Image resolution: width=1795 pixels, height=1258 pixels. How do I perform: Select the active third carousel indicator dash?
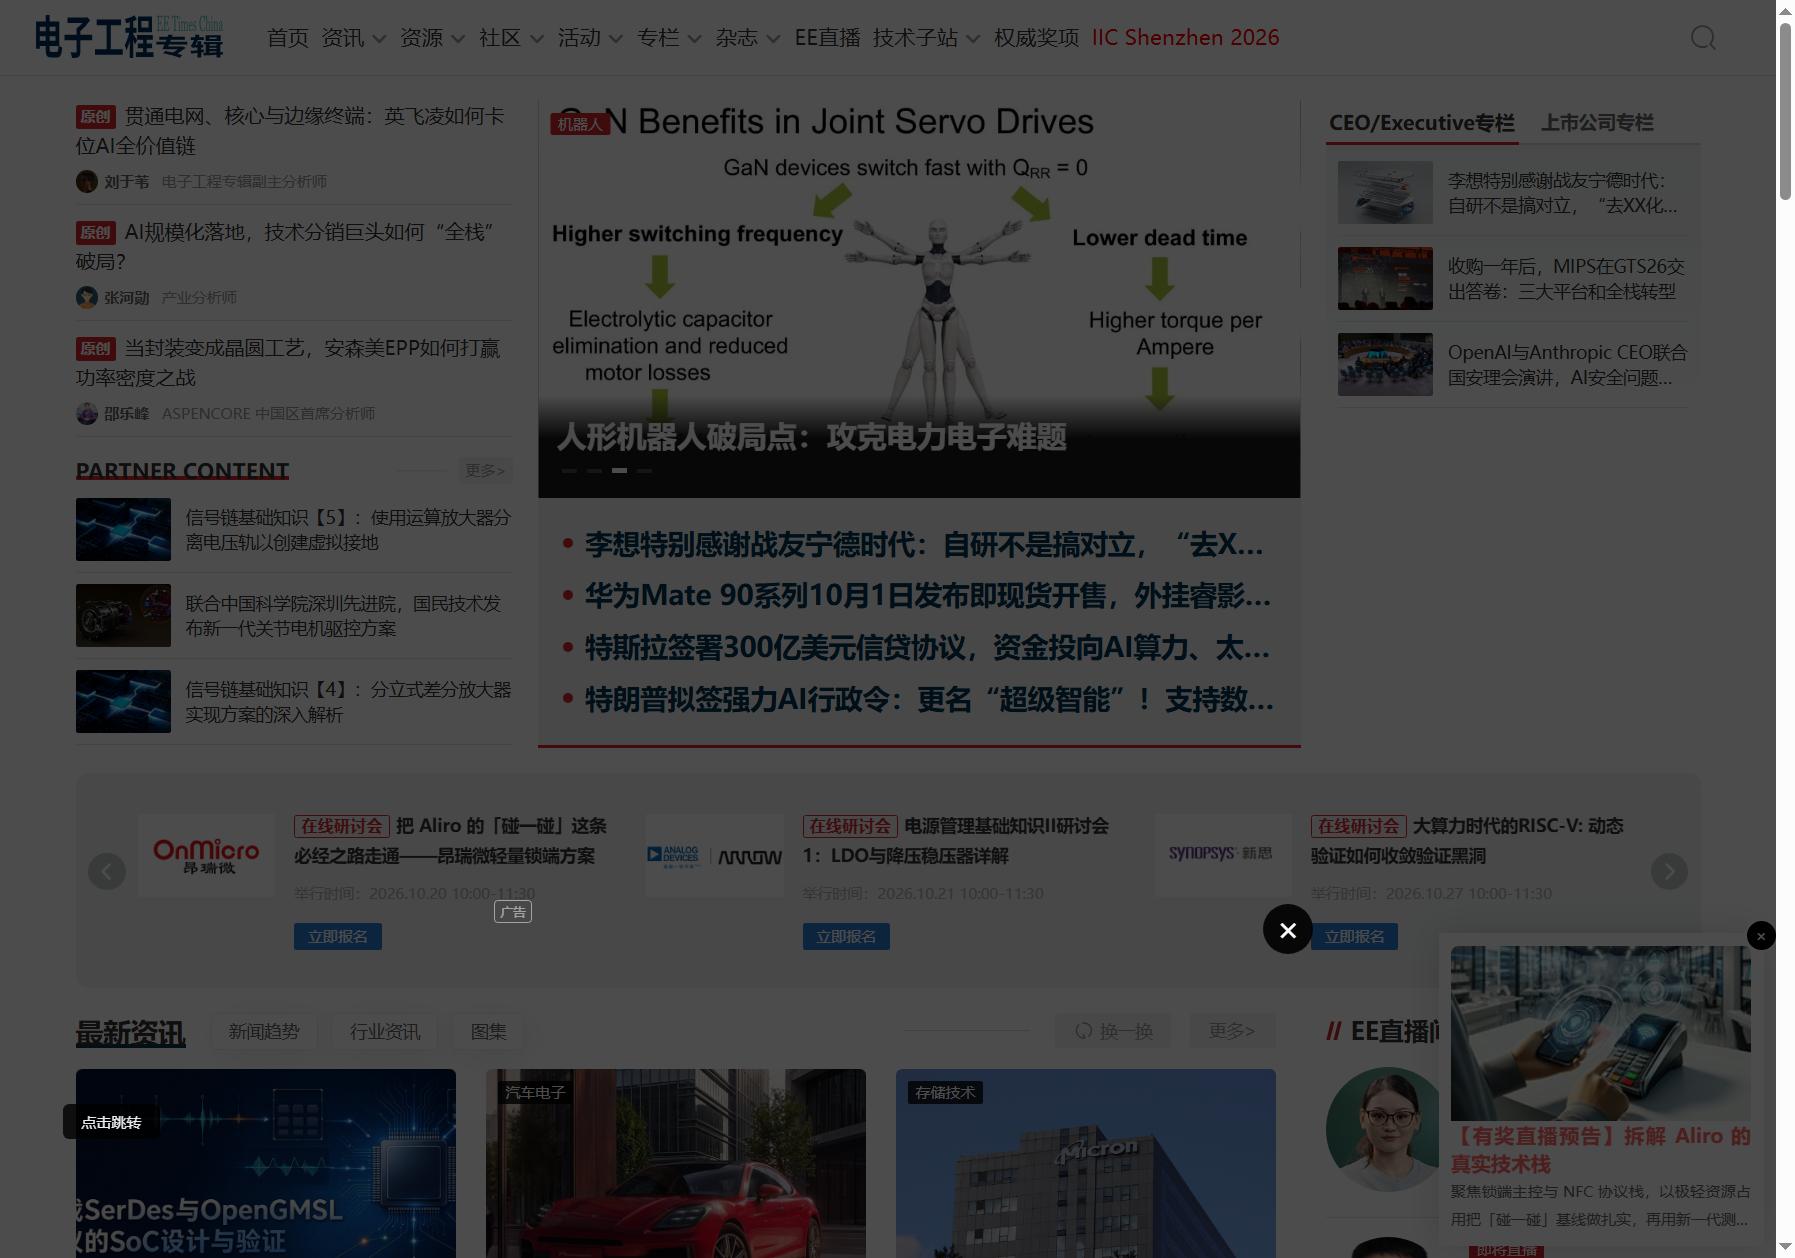coord(620,470)
